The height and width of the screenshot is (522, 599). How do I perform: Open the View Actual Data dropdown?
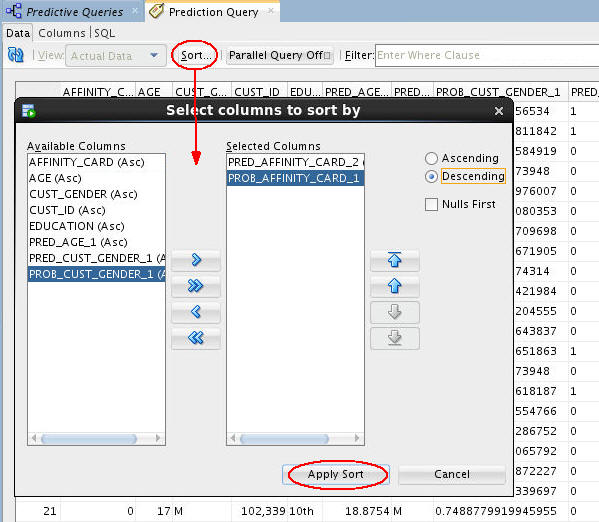click(x=116, y=56)
